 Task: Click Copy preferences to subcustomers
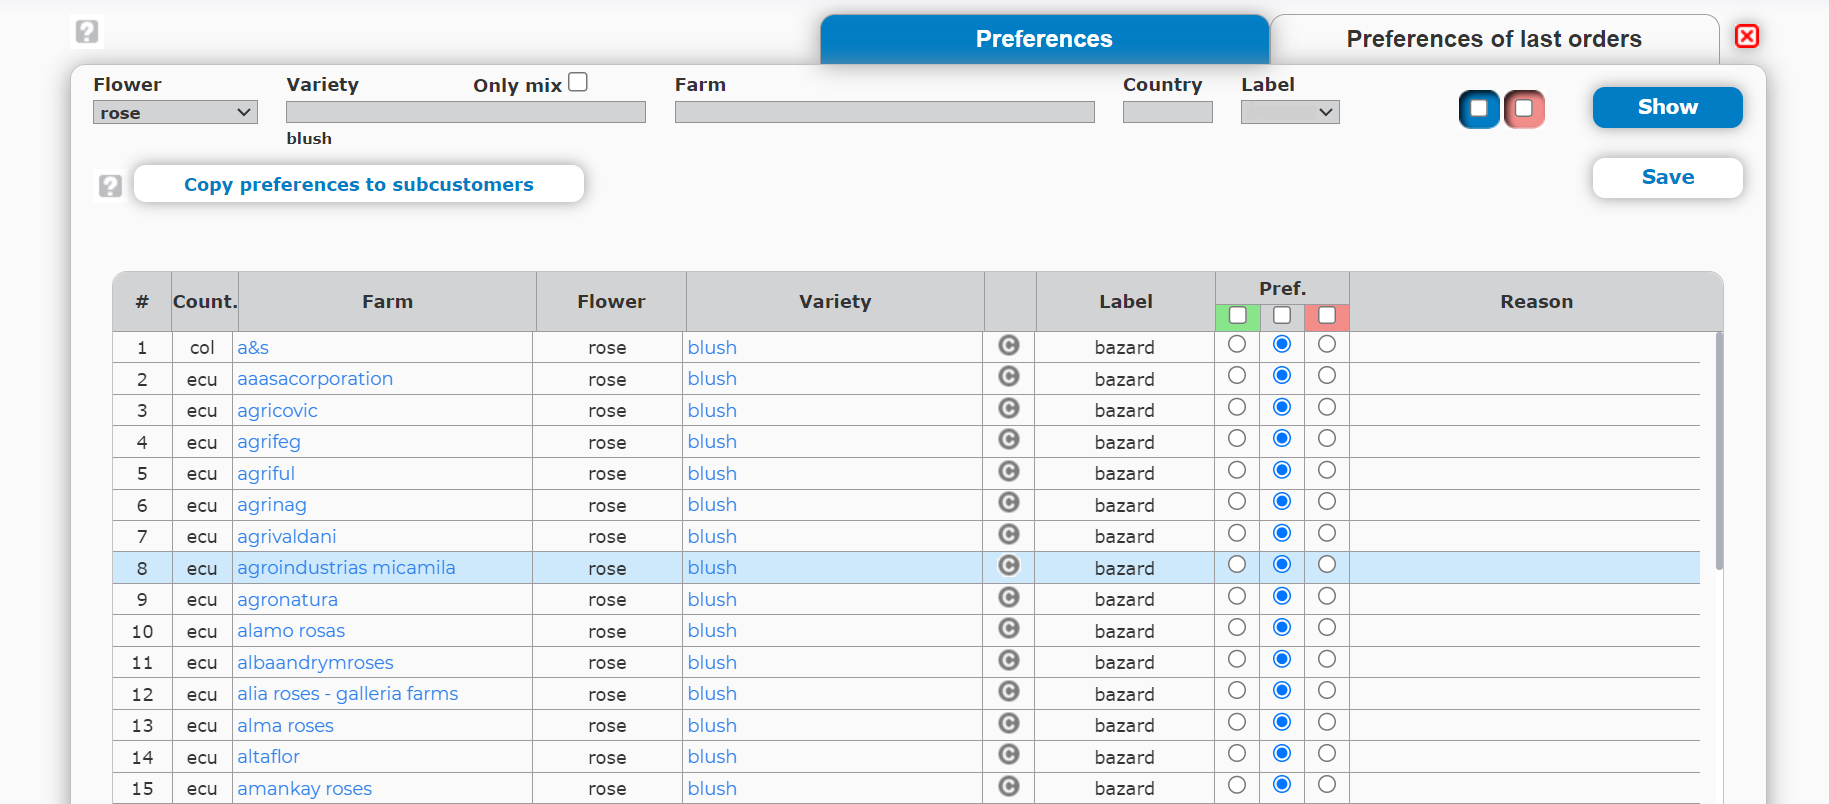pos(358,185)
